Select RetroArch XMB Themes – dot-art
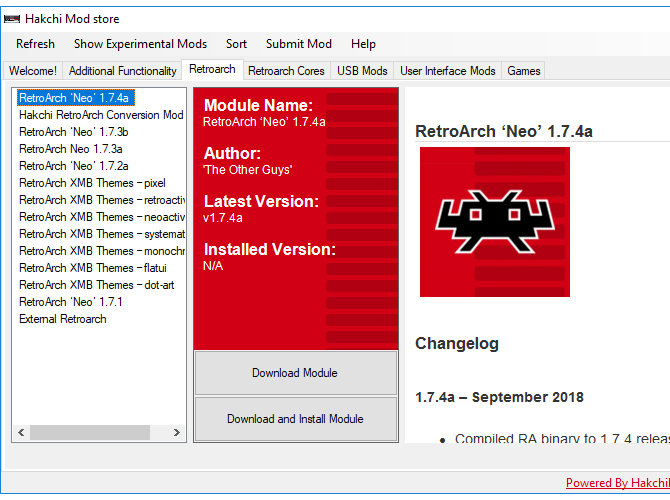The image size is (670, 500). click(x=97, y=285)
